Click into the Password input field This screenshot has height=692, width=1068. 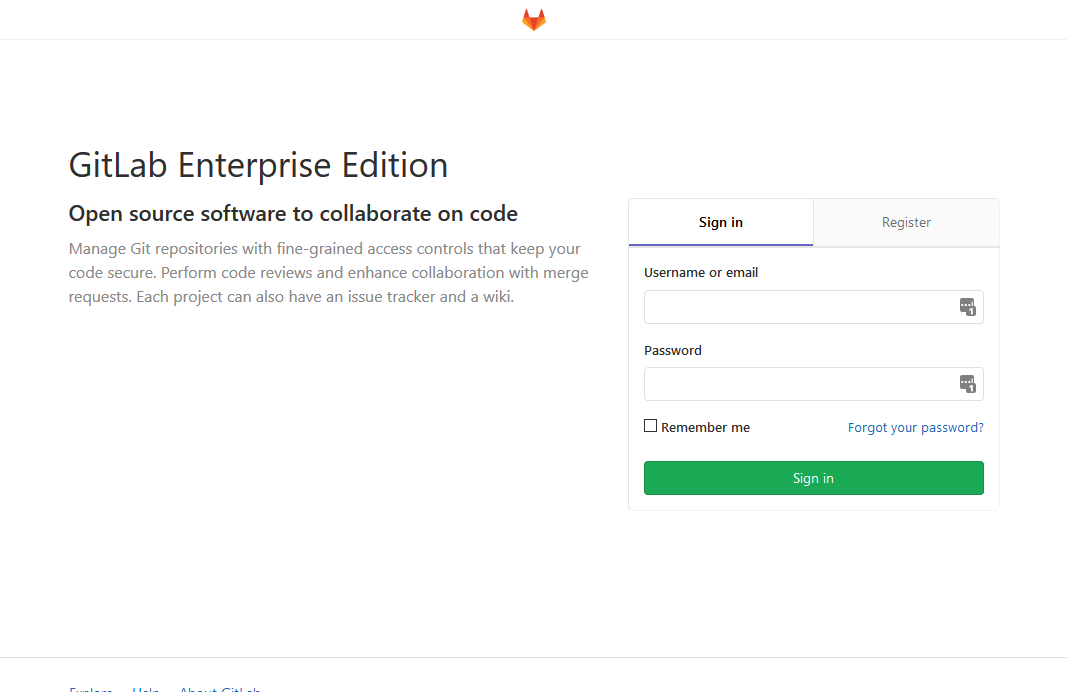(800, 384)
